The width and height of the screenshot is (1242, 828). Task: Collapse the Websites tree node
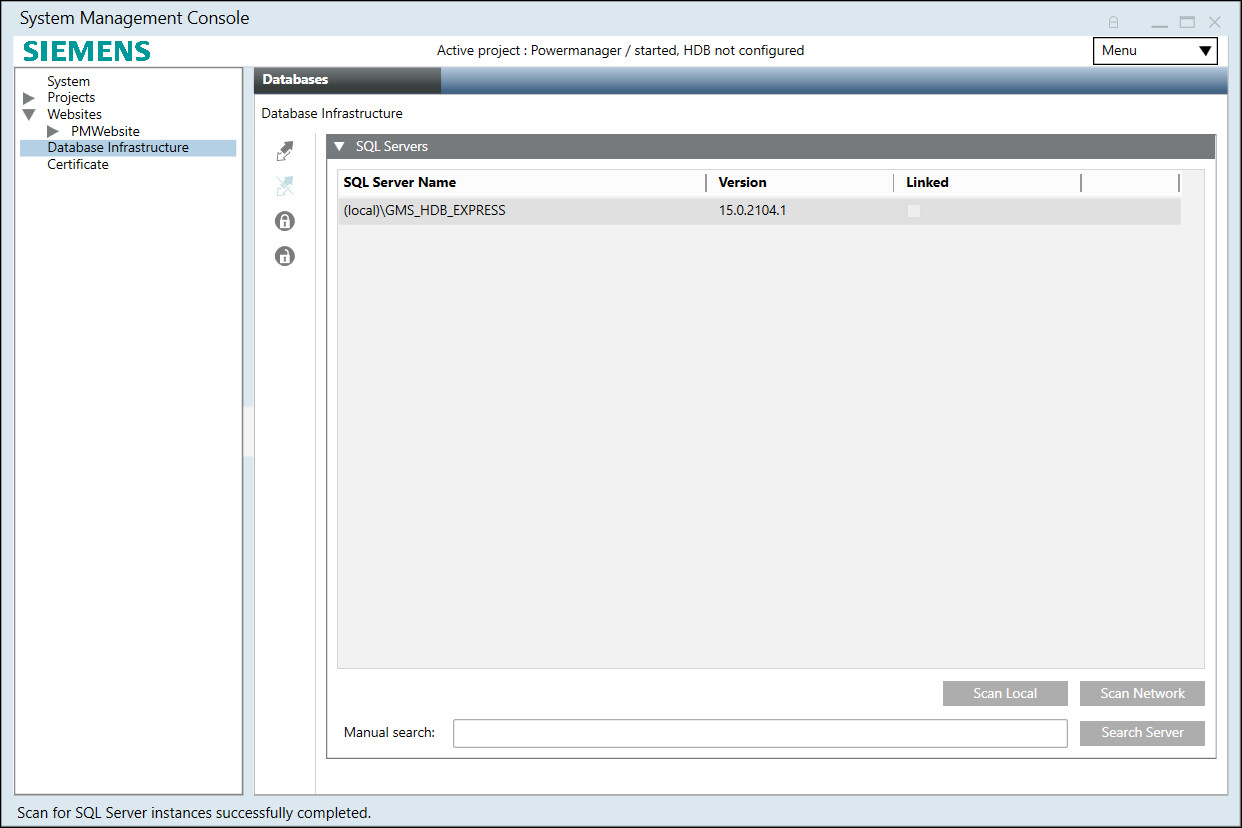(x=28, y=114)
